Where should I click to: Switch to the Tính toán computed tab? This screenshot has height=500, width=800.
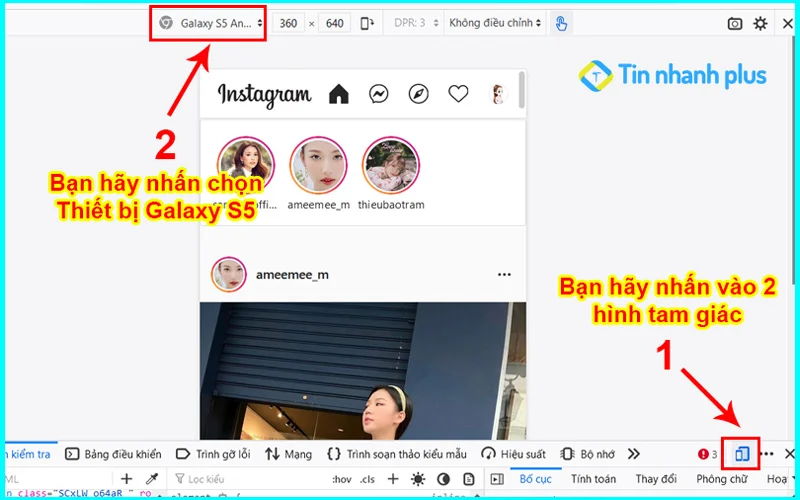593,479
